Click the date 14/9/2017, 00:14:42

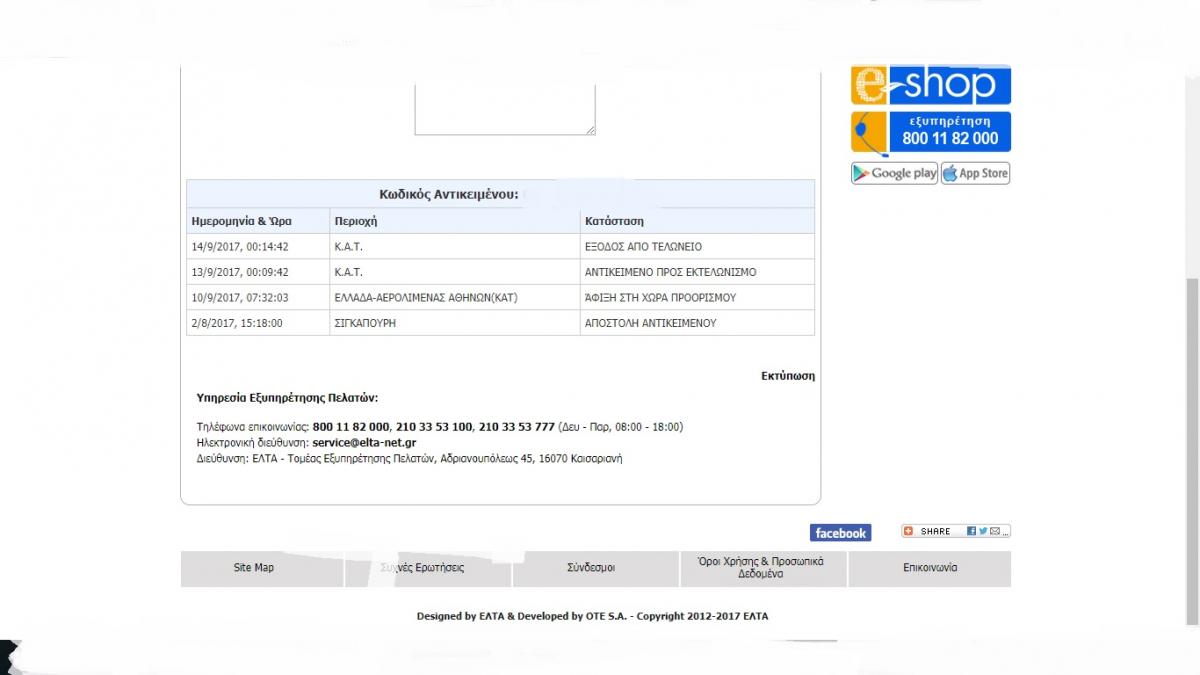click(239, 247)
